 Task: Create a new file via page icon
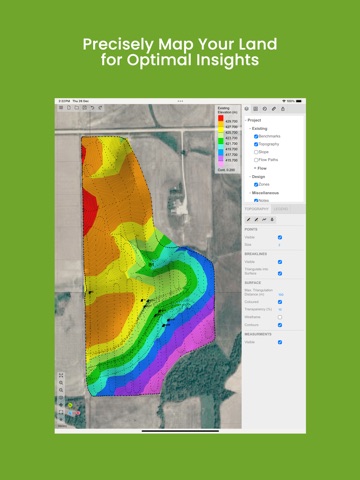(x=69, y=108)
